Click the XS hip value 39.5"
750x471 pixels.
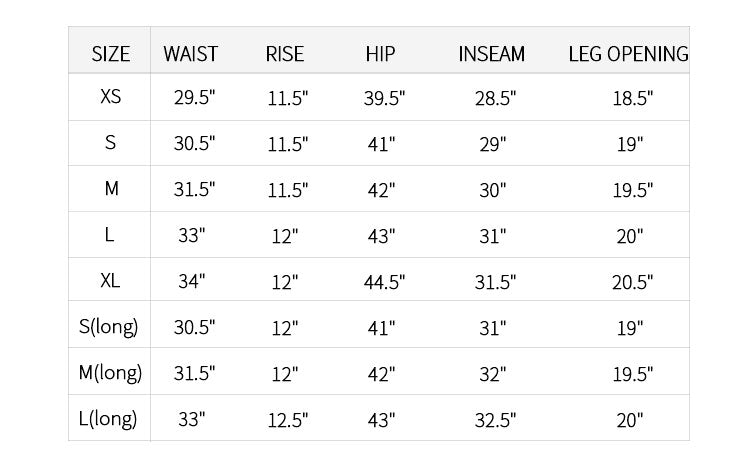coord(384,99)
